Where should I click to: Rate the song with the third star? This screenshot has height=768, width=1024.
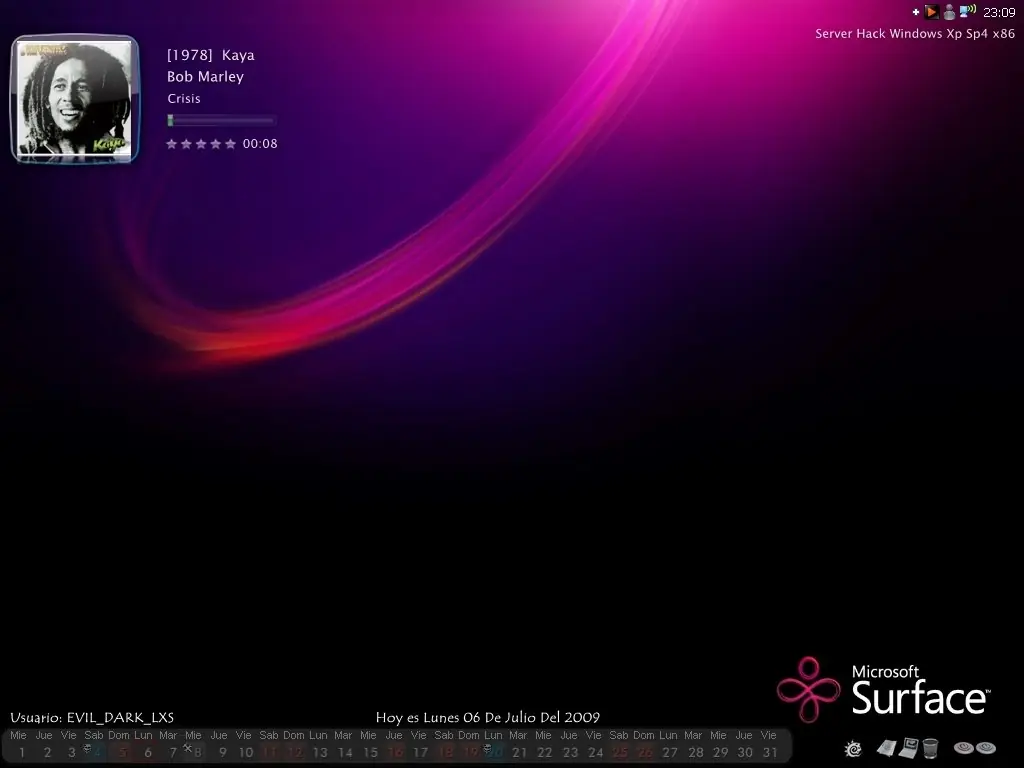(201, 144)
